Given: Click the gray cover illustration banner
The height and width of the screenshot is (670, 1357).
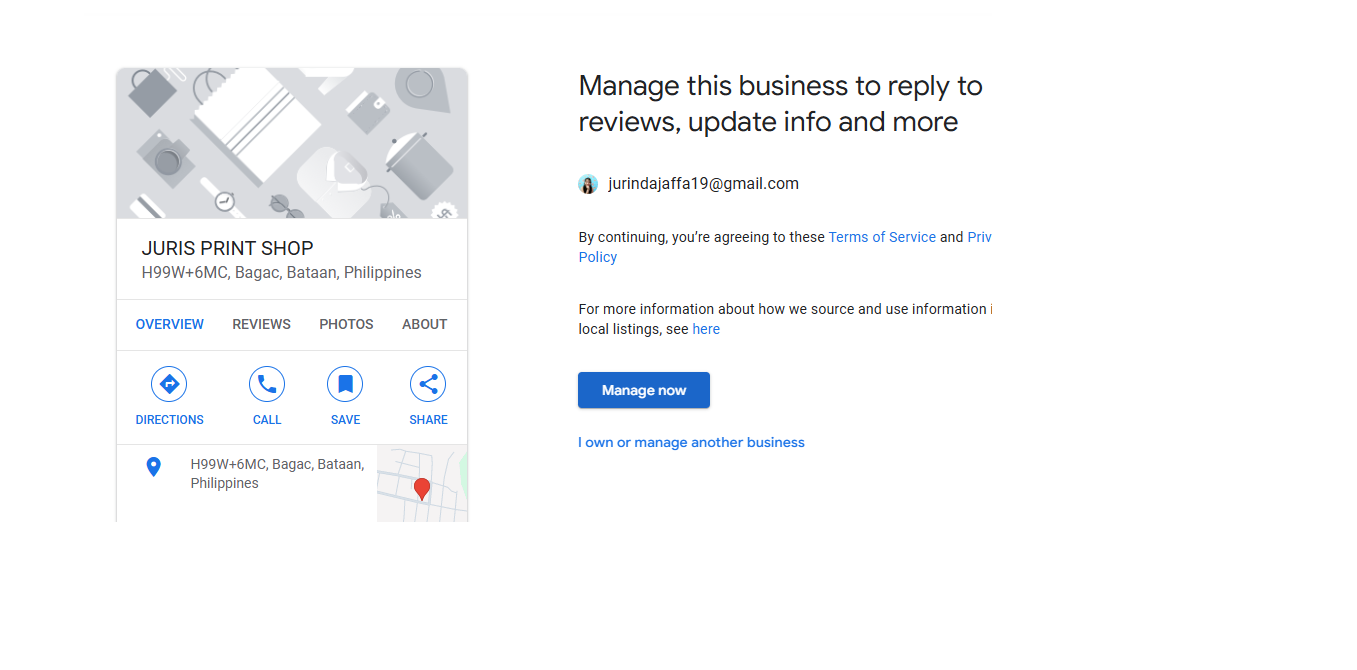Looking at the screenshot, I should click(292, 143).
